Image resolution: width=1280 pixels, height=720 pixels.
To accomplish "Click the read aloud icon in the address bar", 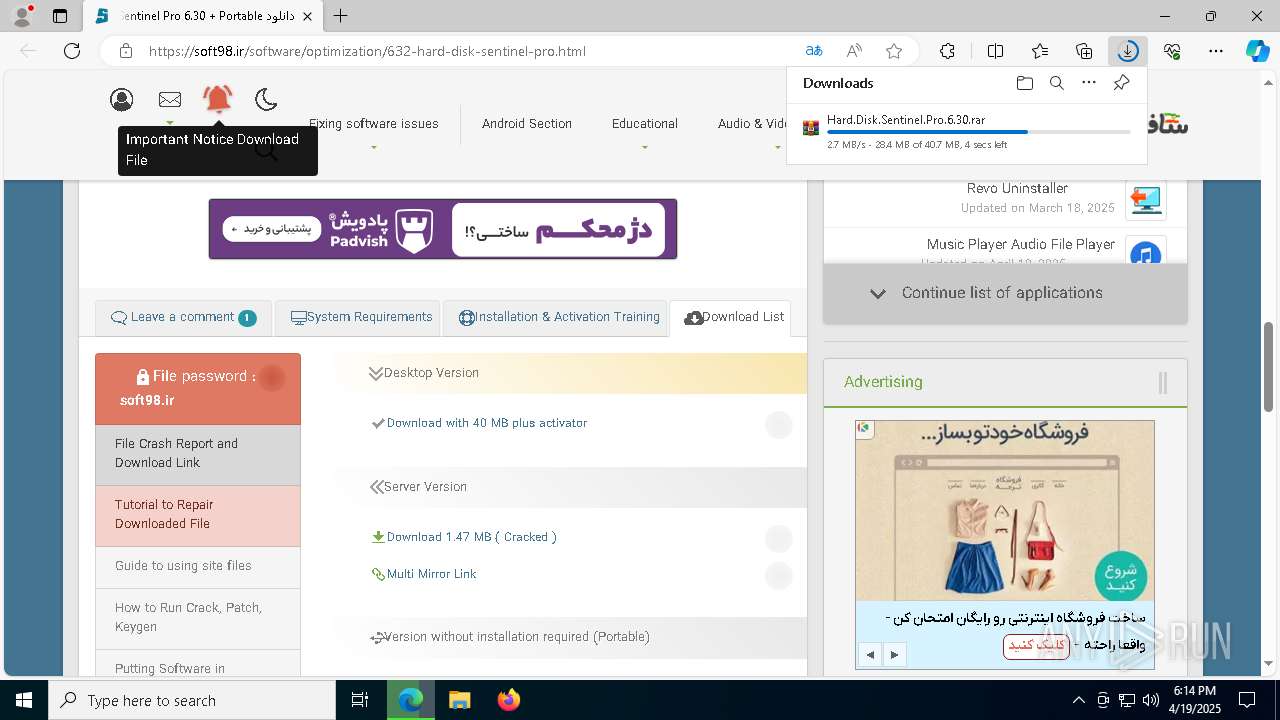I will (854, 51).
